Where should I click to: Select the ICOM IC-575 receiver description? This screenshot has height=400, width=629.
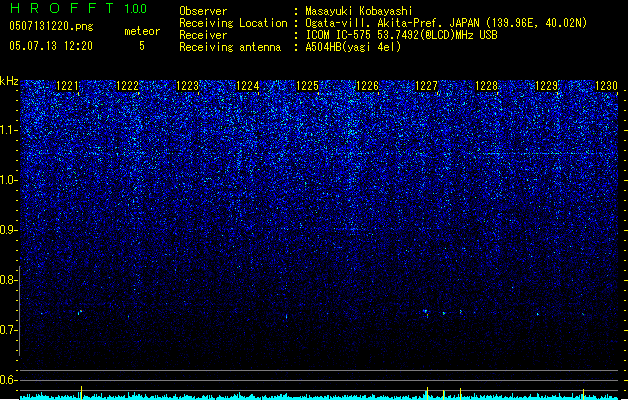click(402, 35)
